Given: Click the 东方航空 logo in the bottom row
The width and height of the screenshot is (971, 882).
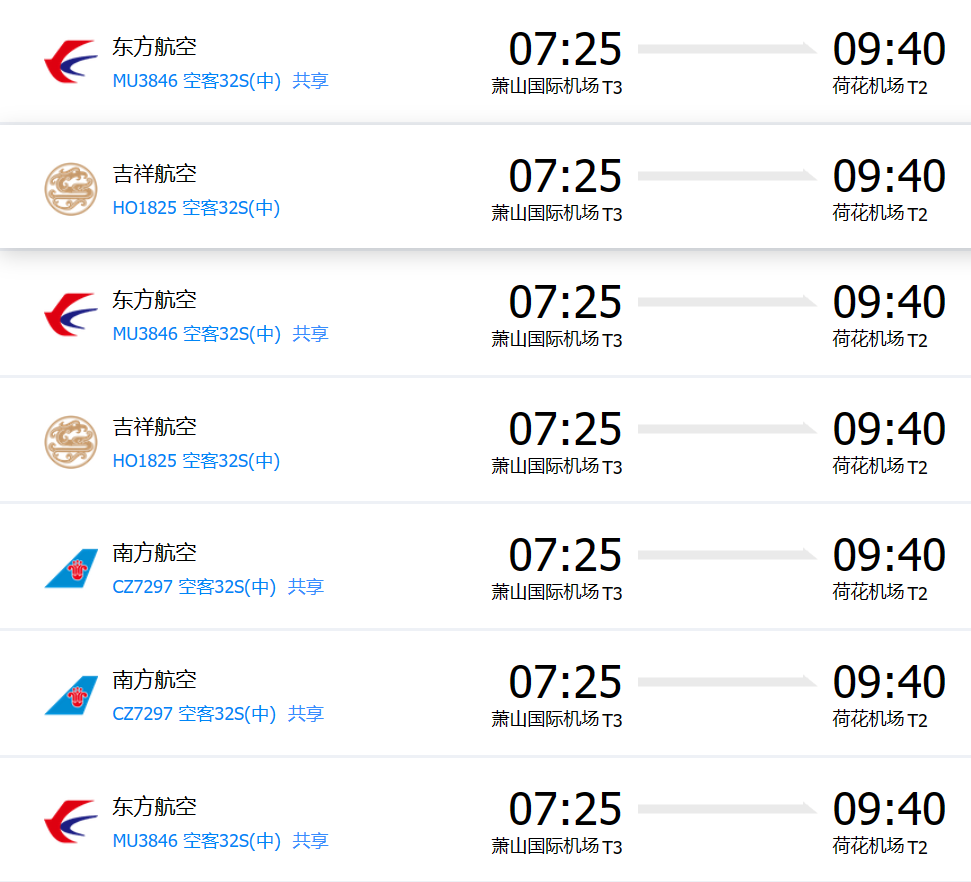Looking at the screenshot, I should pyautogui.click(x=70, y=821).
